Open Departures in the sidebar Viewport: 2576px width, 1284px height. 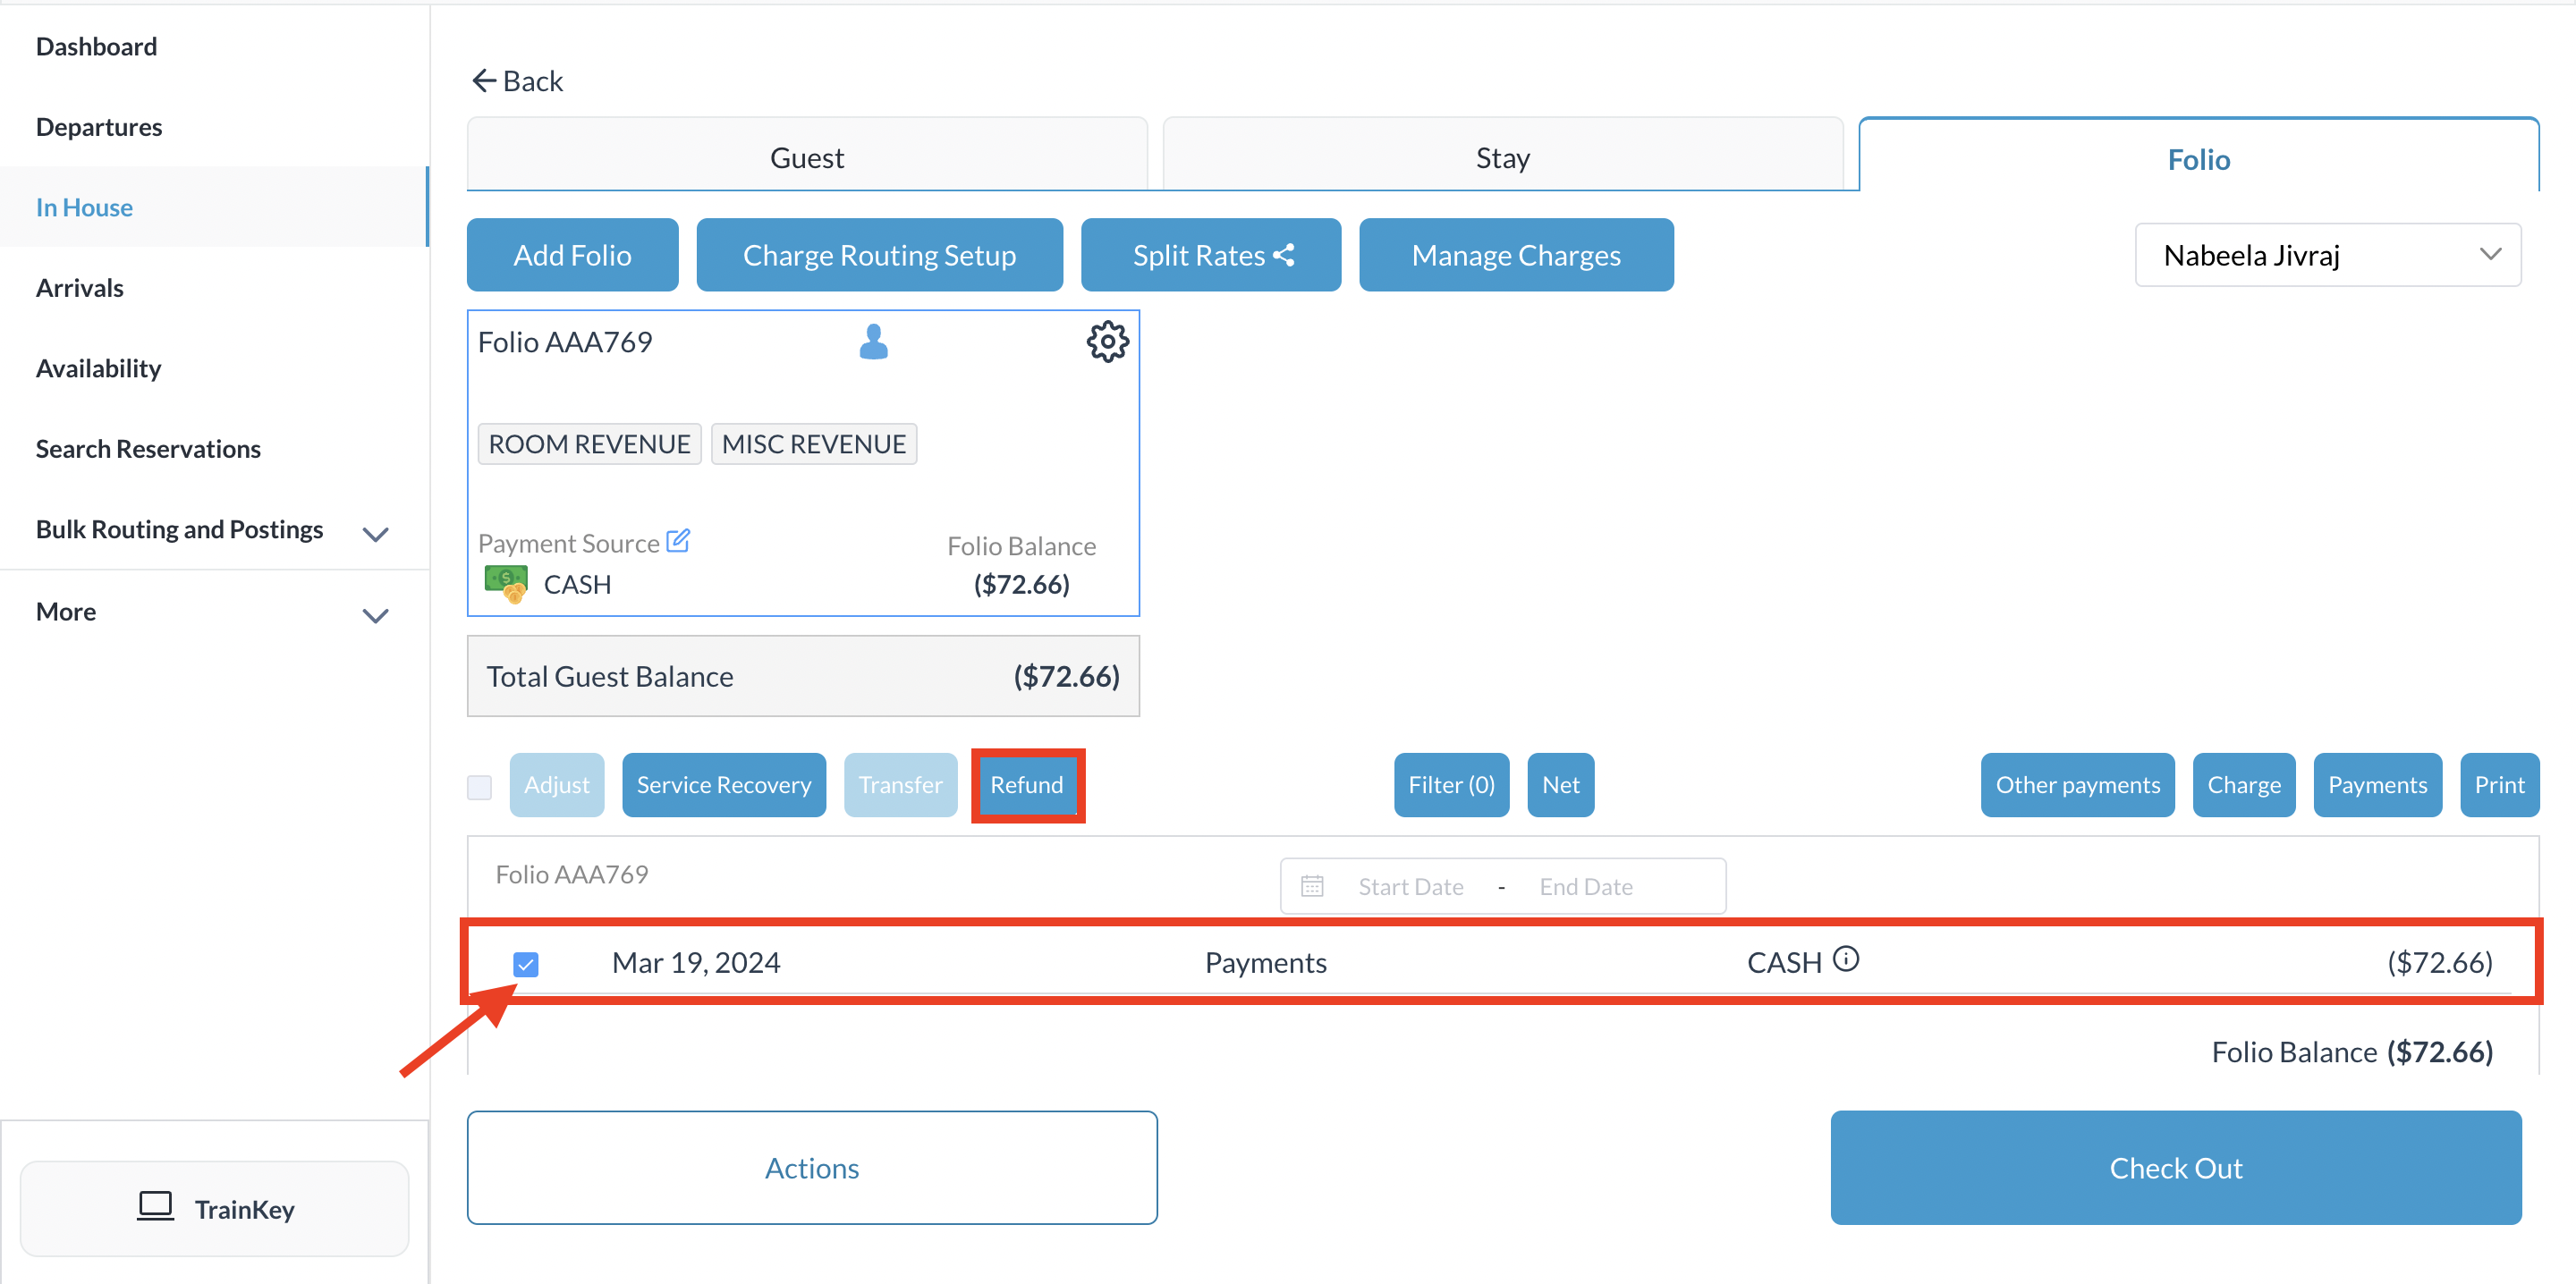tap(98, 127)
